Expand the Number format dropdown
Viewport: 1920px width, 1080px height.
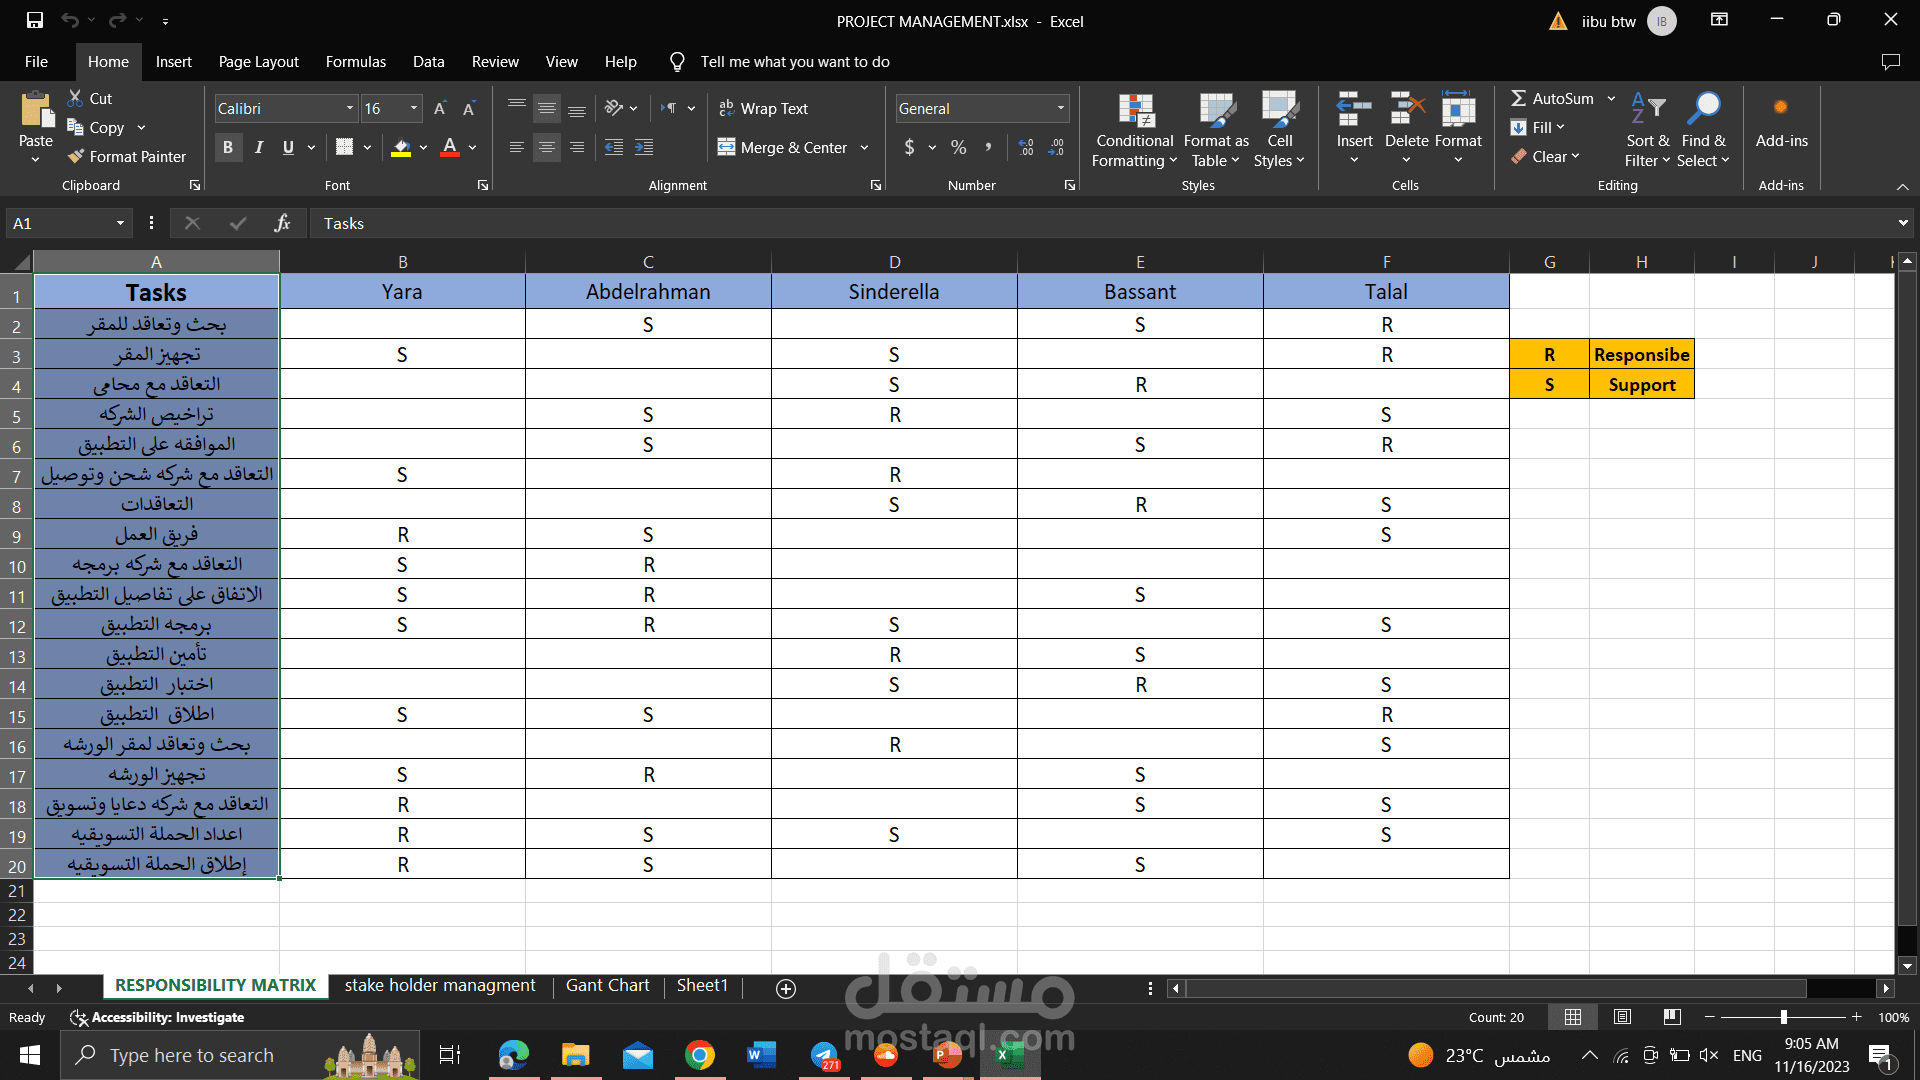[x=1060, y=109]
